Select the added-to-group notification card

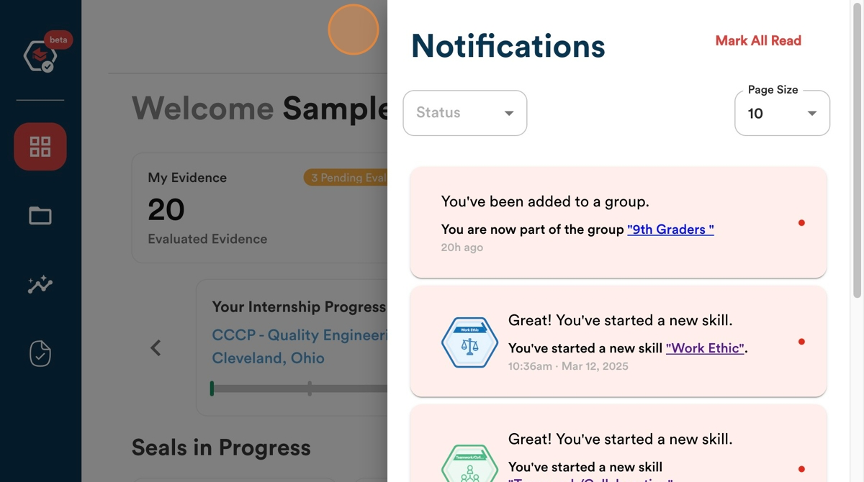tap(618, 223)
